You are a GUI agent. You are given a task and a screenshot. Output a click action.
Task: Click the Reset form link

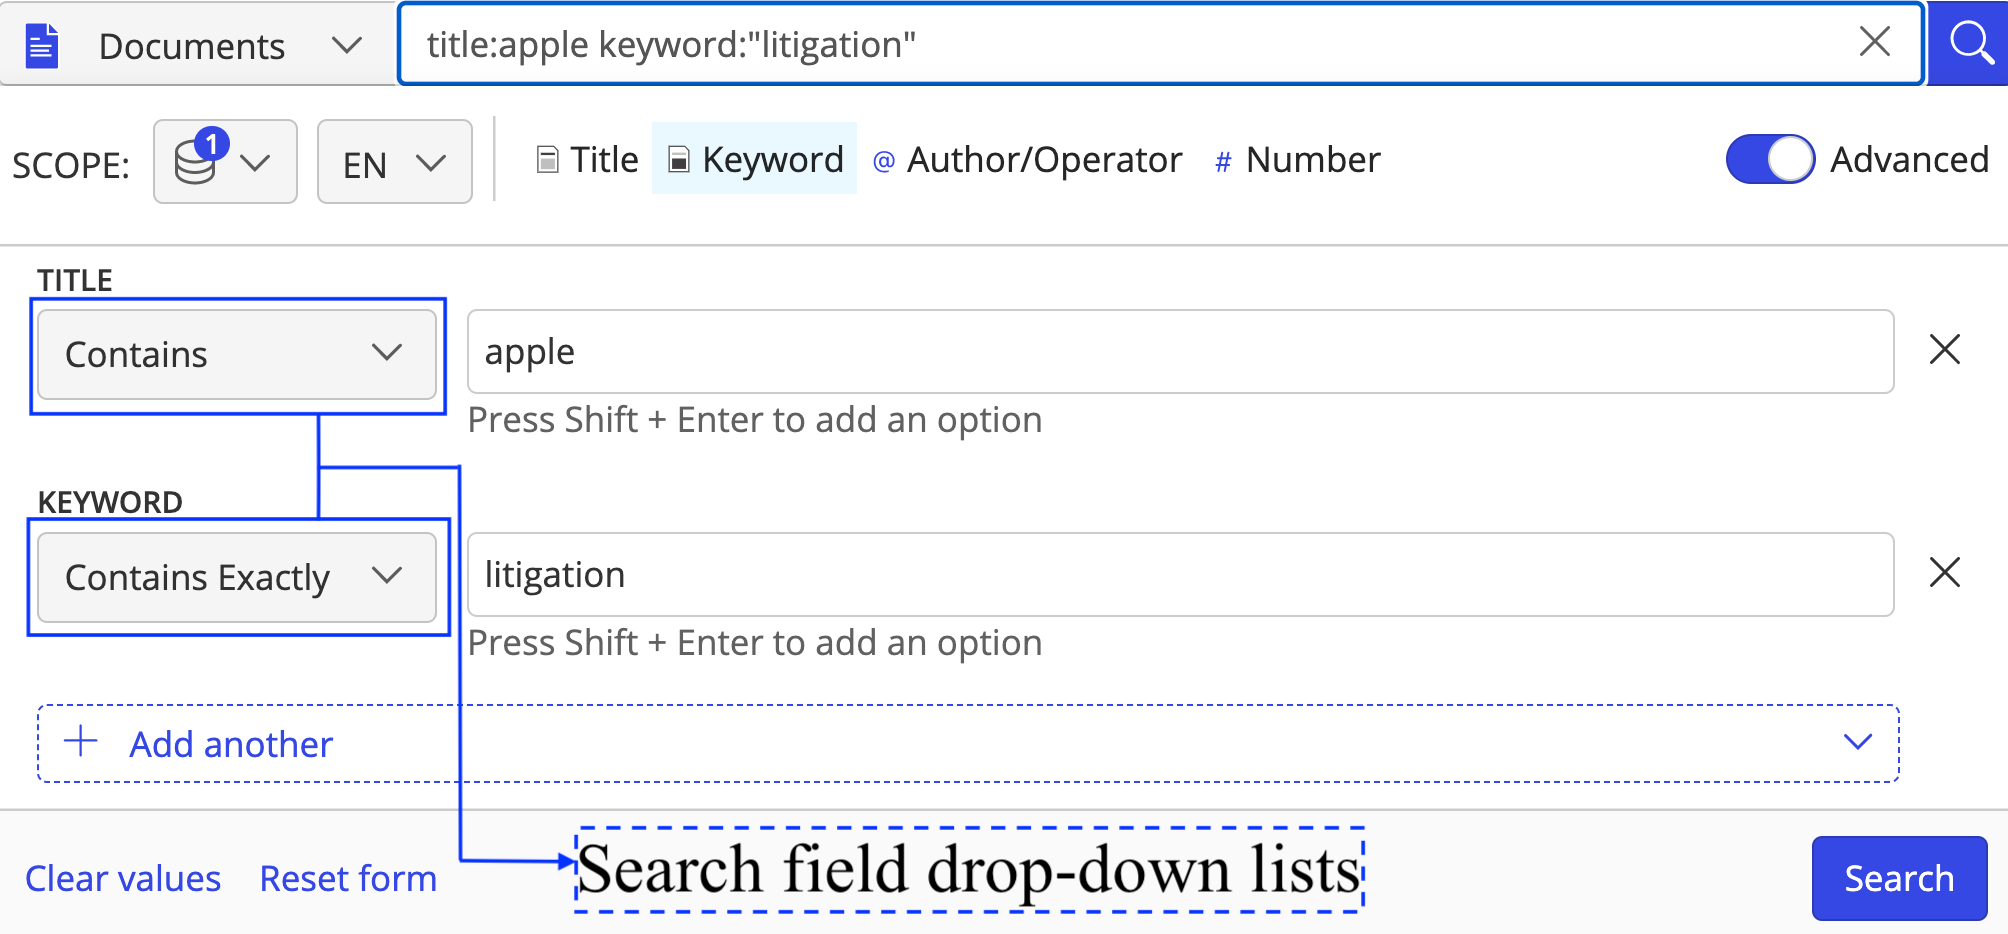[x=348, y=878]
